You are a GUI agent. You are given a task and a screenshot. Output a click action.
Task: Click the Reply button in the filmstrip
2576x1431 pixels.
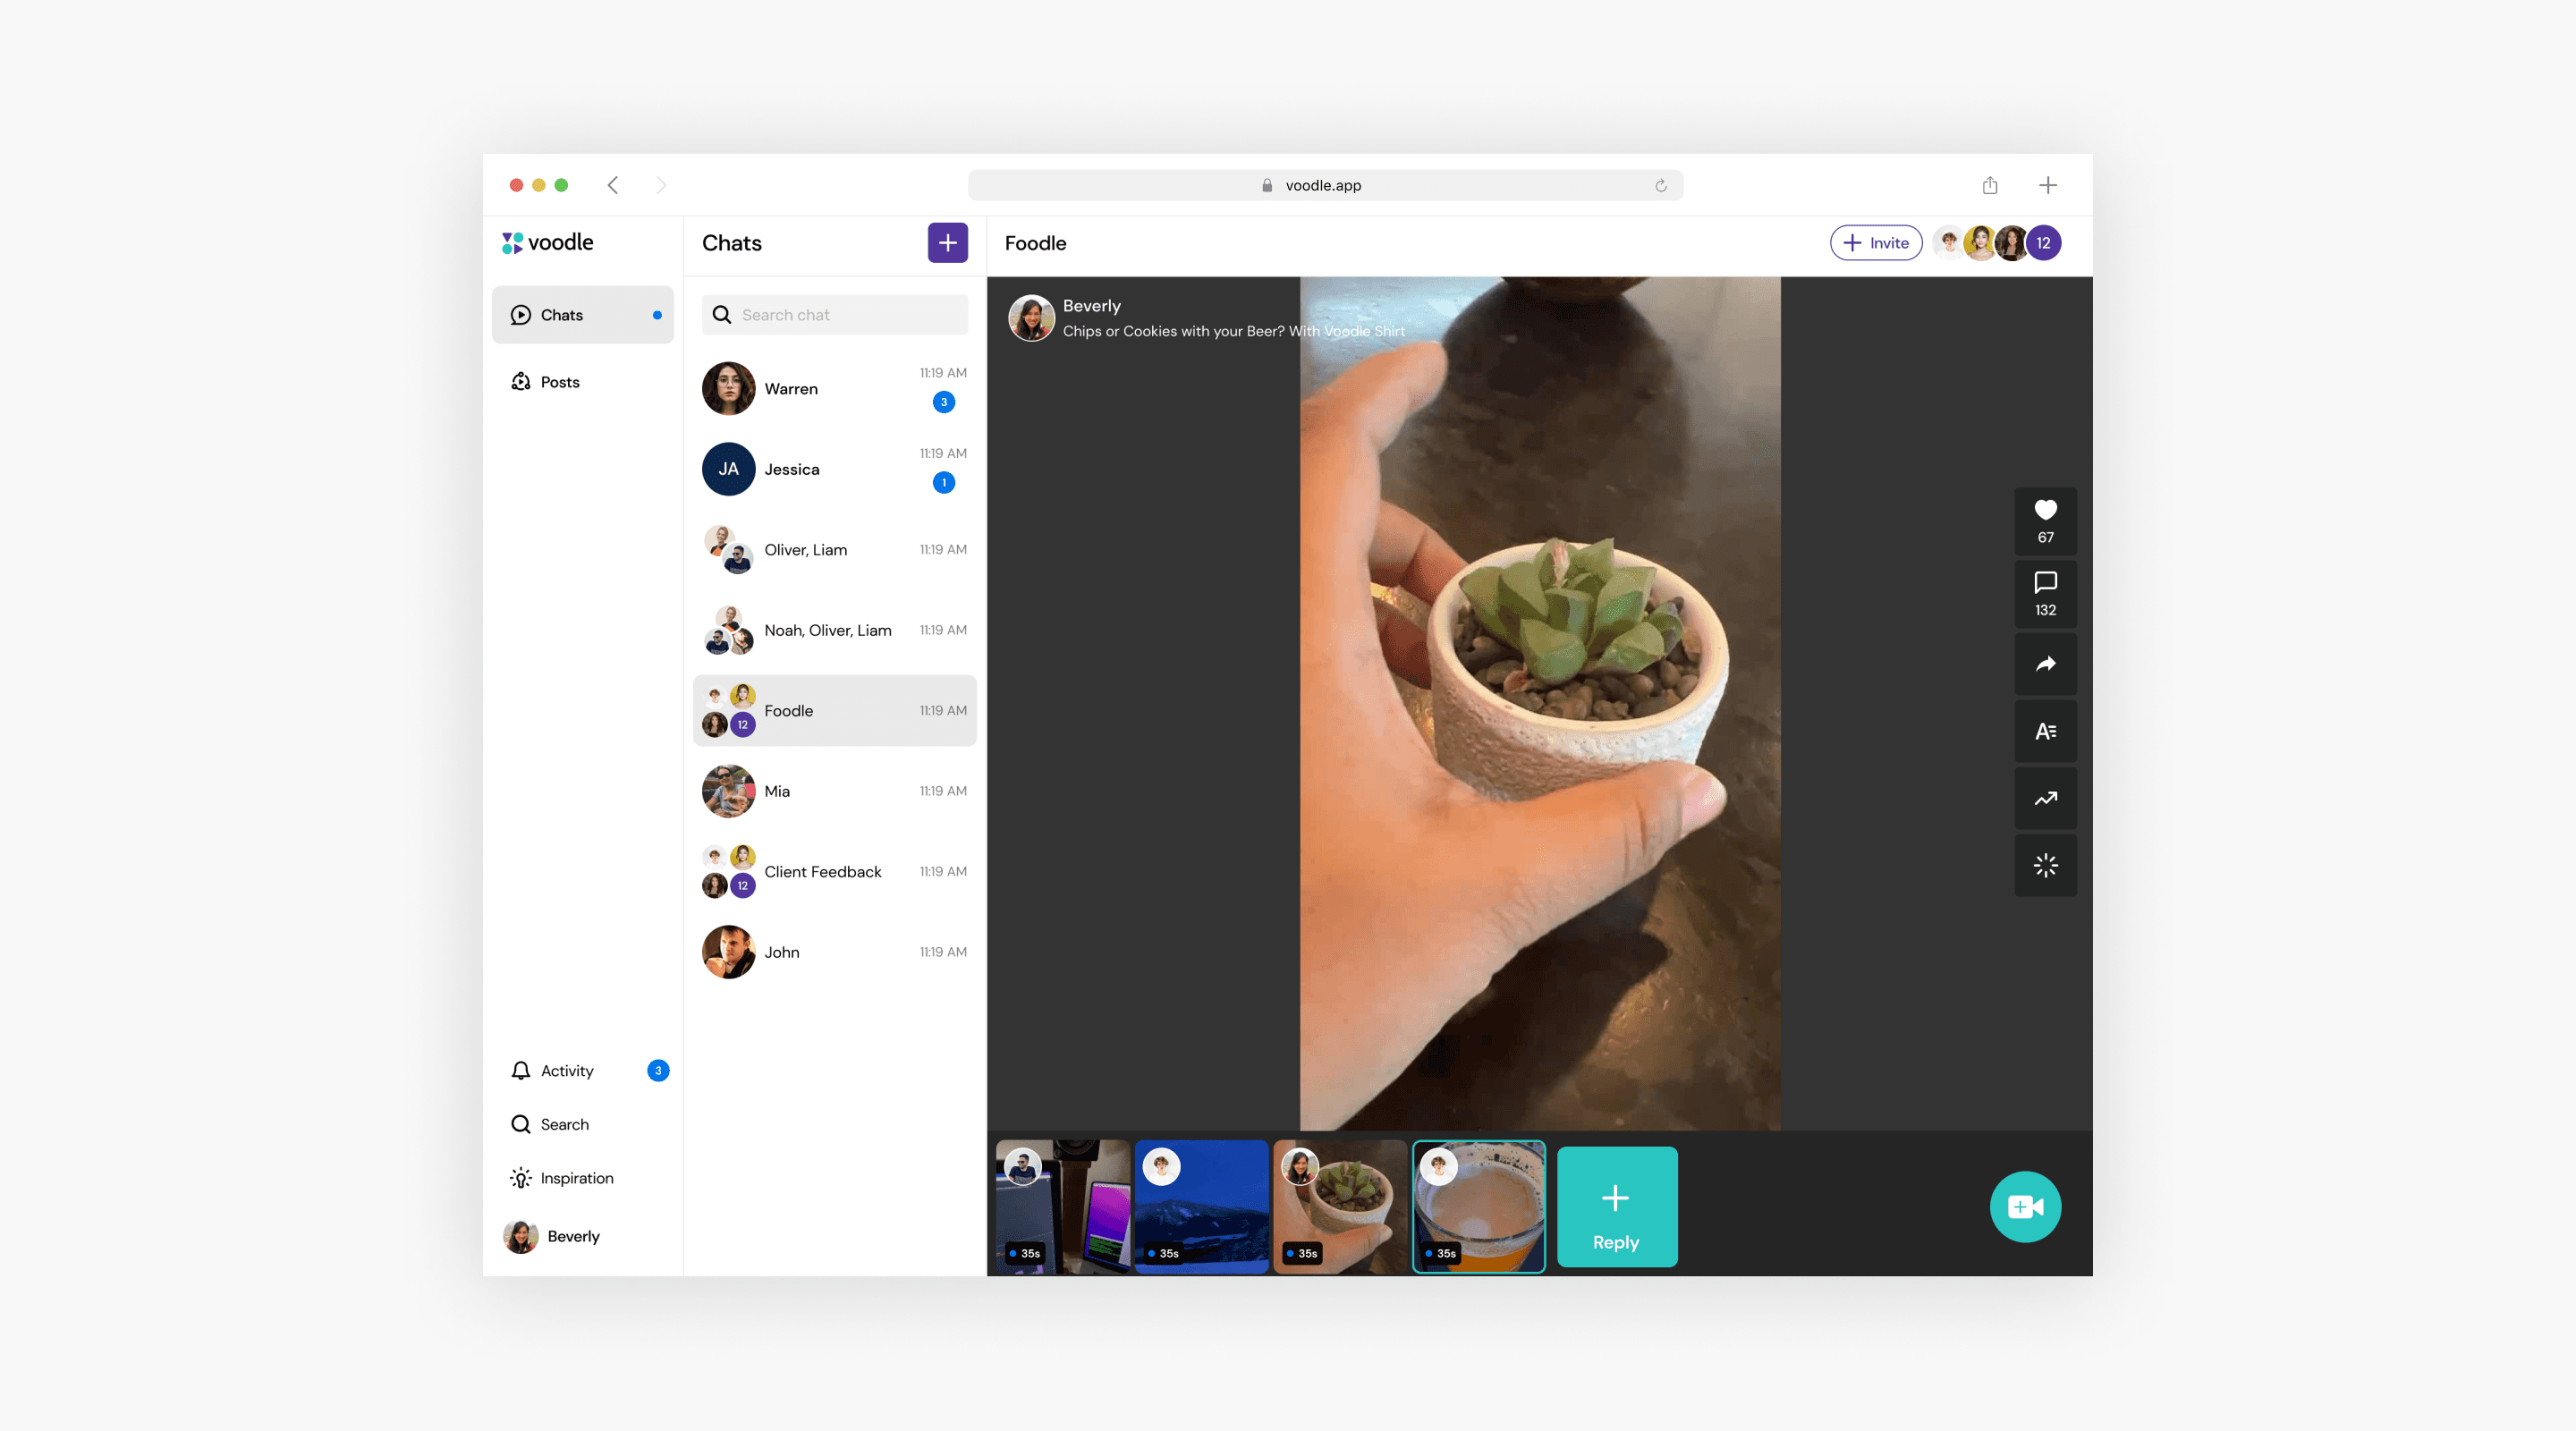coord(1616,1207)
